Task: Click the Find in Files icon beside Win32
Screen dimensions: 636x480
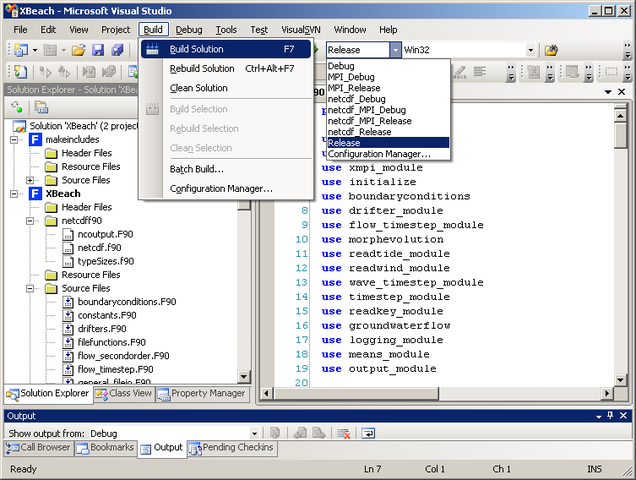Action: tap(551, 50)
